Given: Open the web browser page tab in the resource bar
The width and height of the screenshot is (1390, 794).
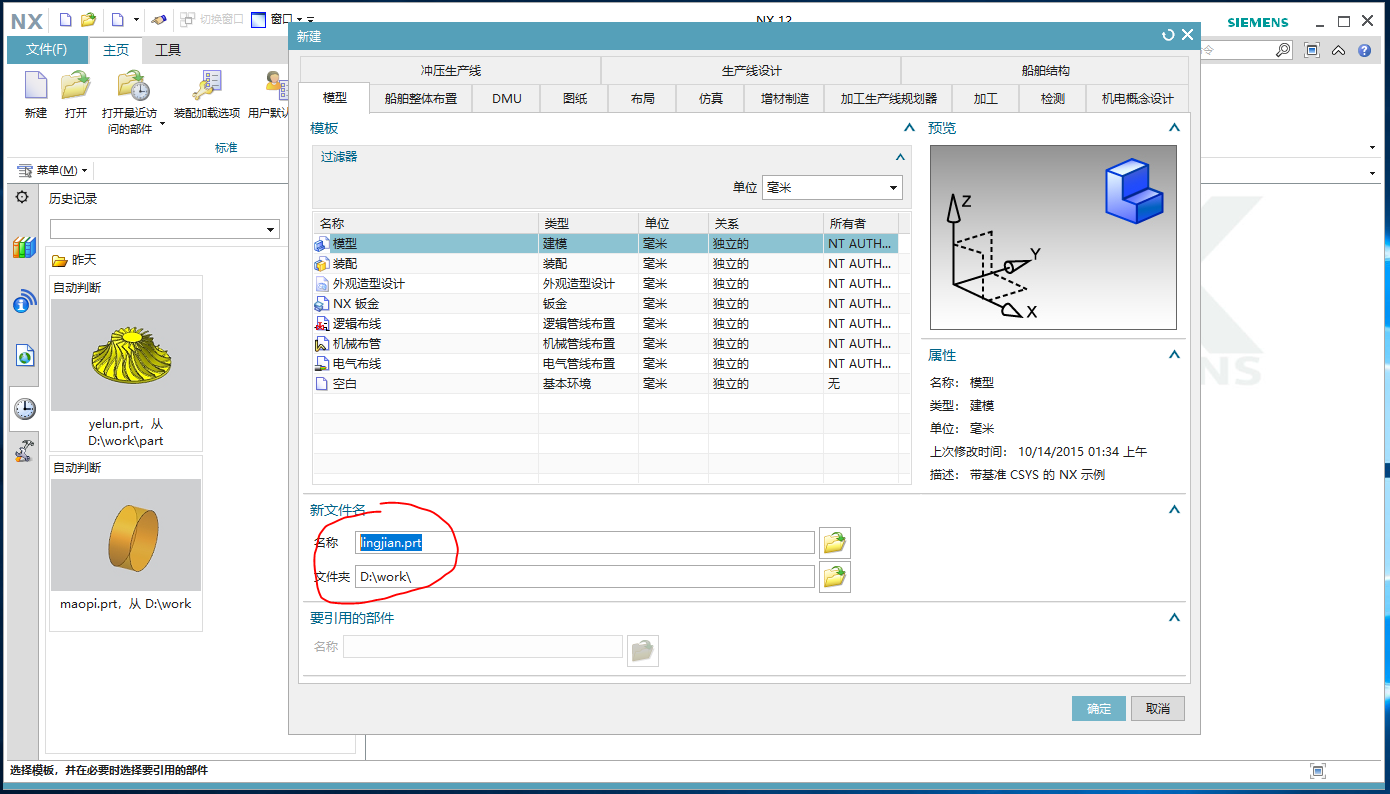Looking at the screenshot, I should click(24, 355).
